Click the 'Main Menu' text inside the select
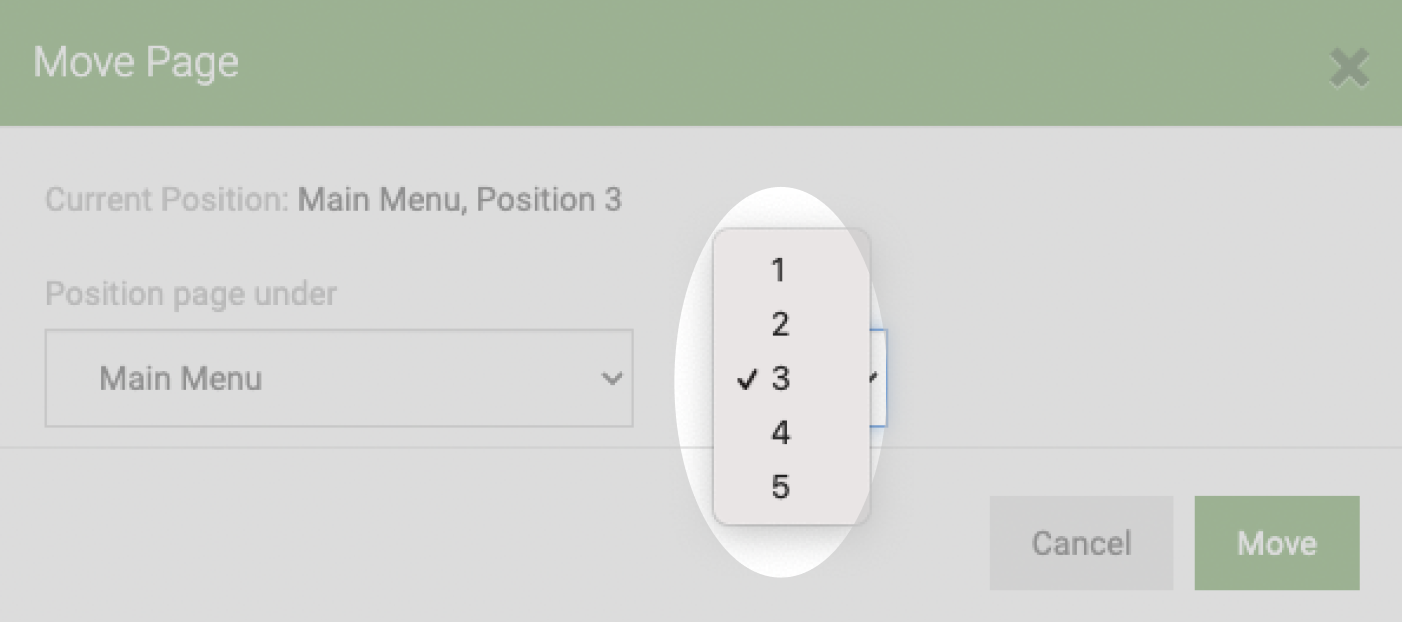The image size is (1402, 622). (181, 379)
